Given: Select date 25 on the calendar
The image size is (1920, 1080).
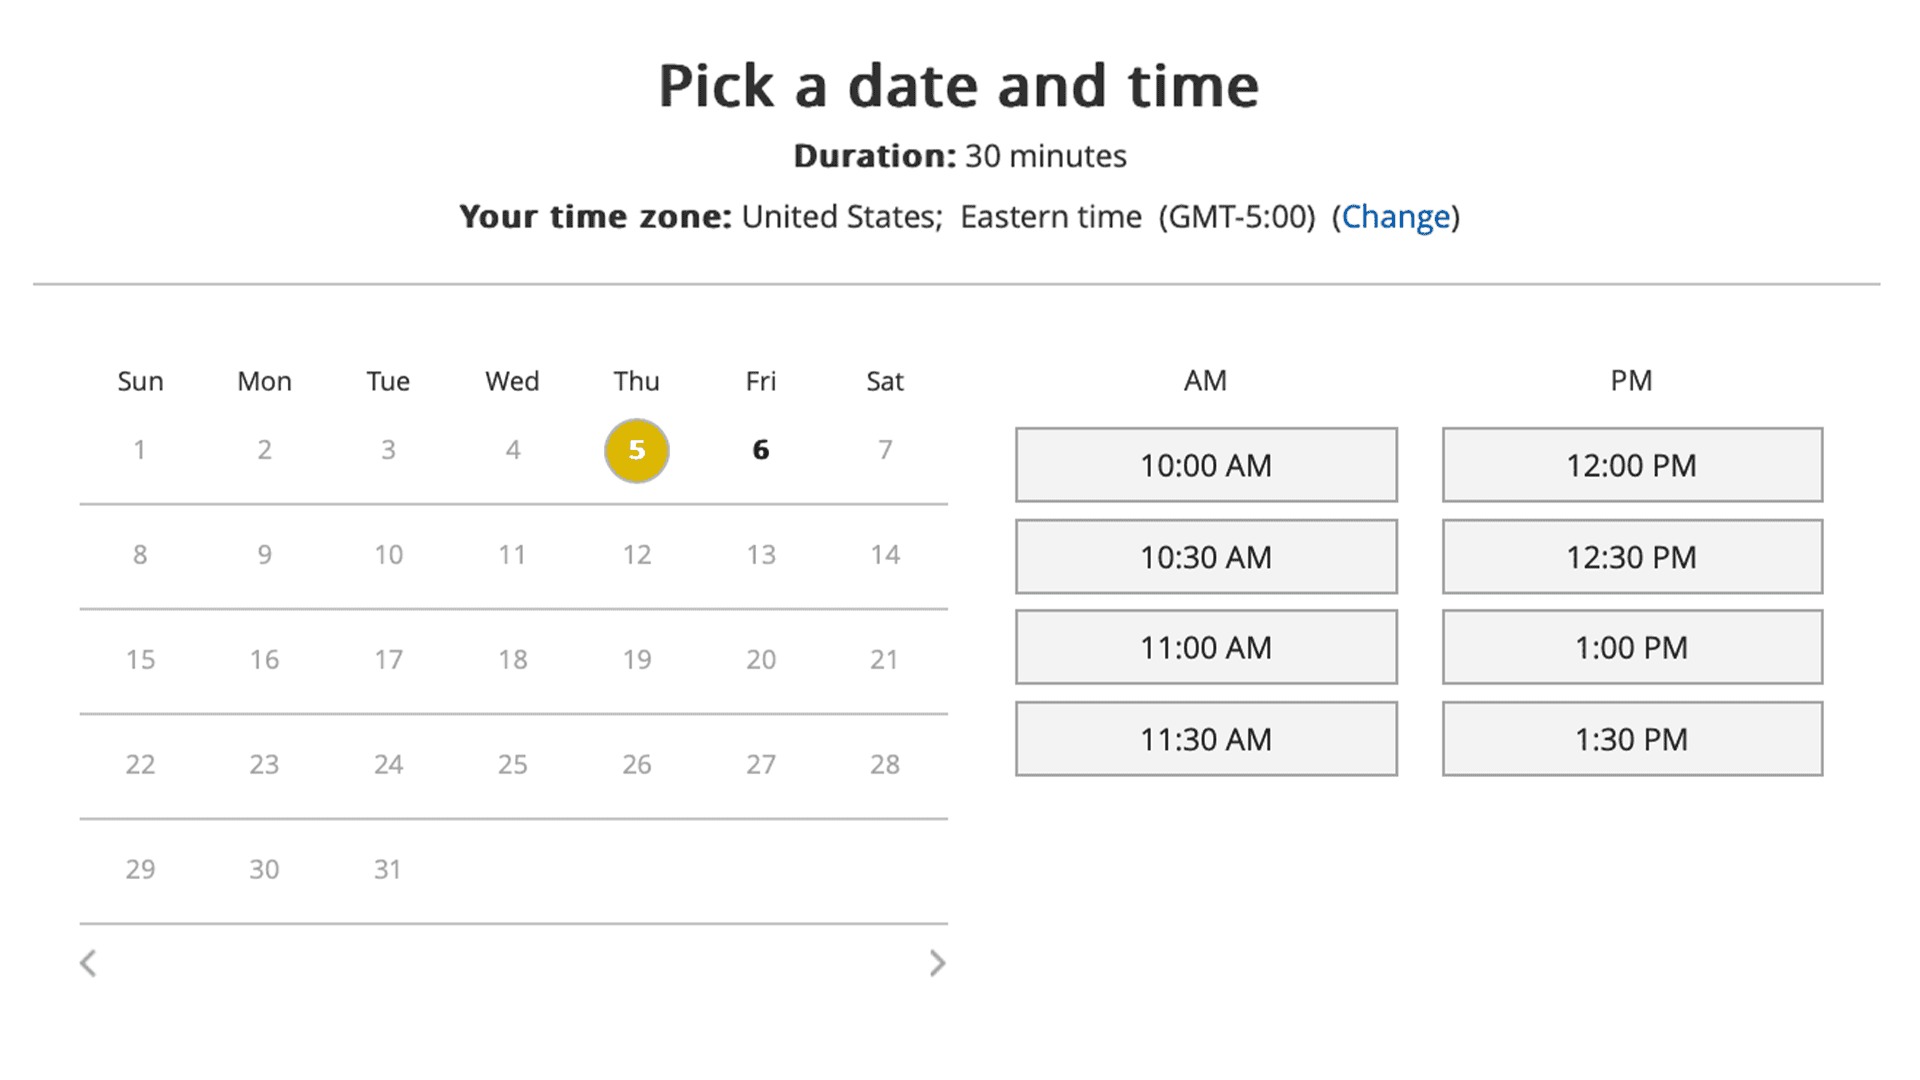Looking at the screenshot, I should [x=513, y=765].
